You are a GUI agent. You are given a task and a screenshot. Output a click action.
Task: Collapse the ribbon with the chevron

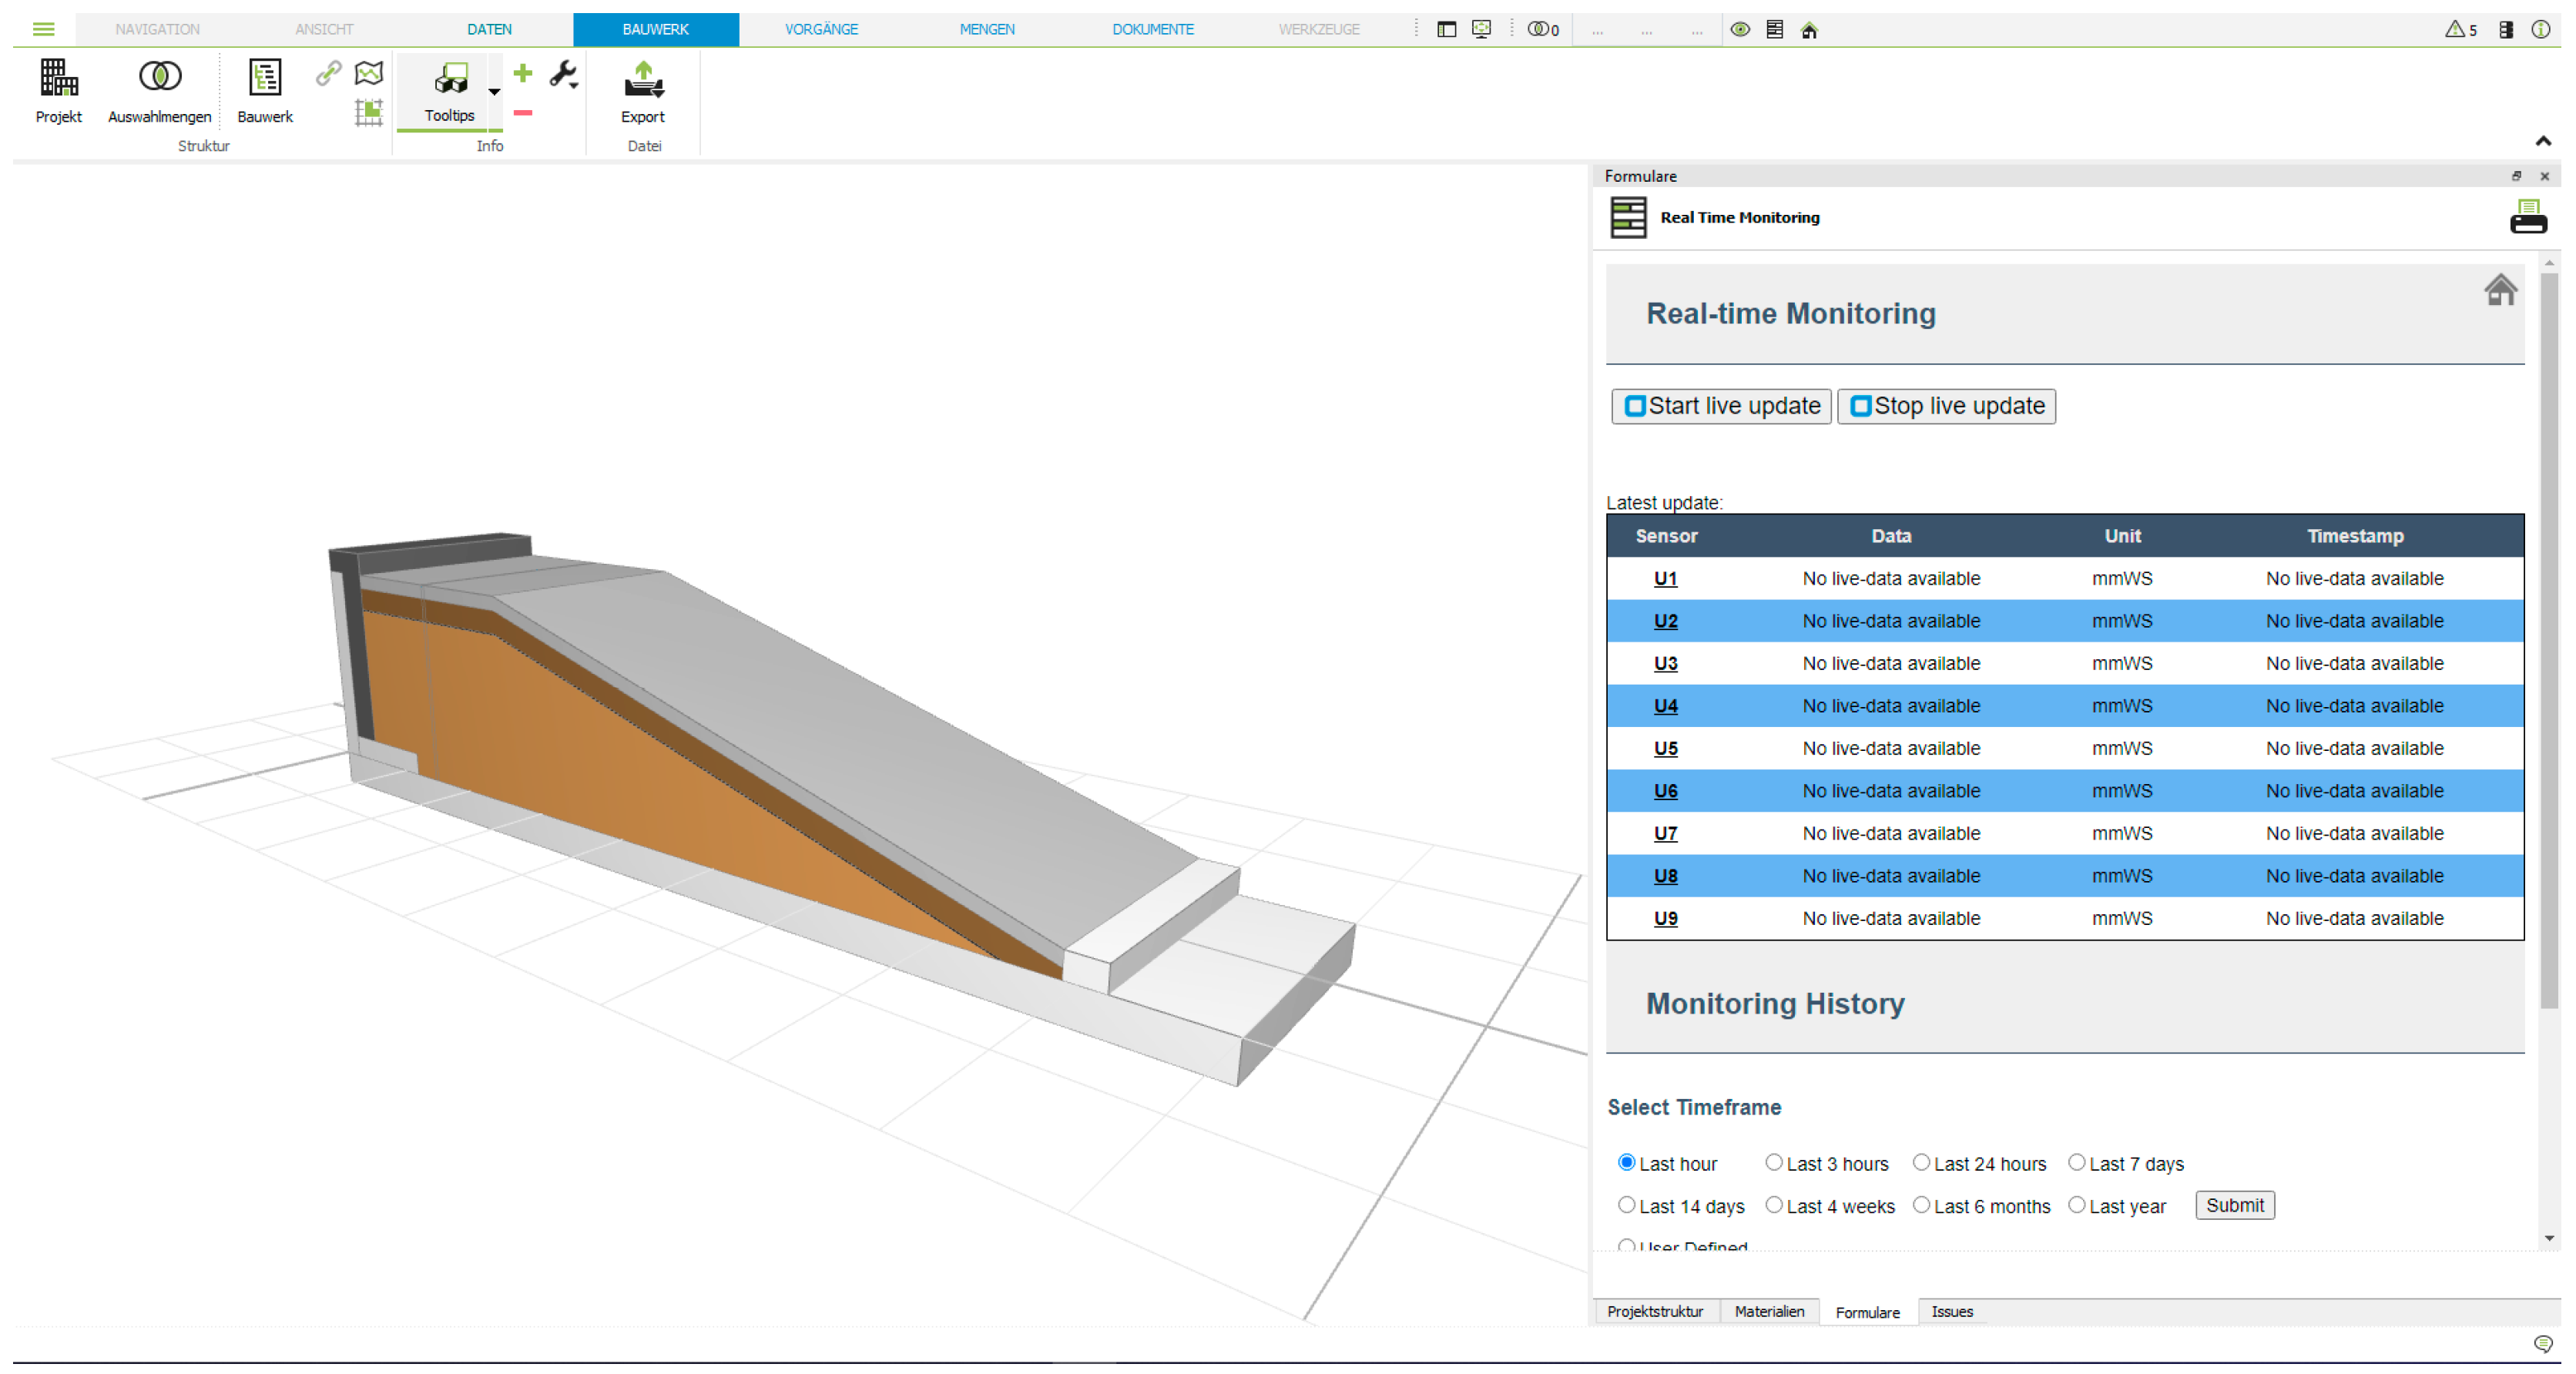2543,141
